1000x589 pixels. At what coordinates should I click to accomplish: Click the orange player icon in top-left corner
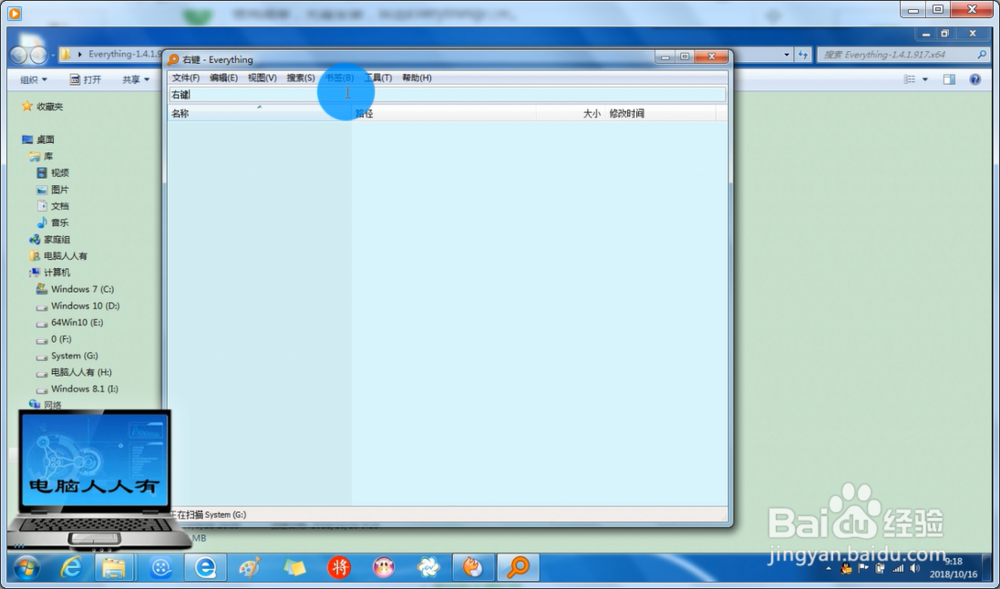point(14,13)
